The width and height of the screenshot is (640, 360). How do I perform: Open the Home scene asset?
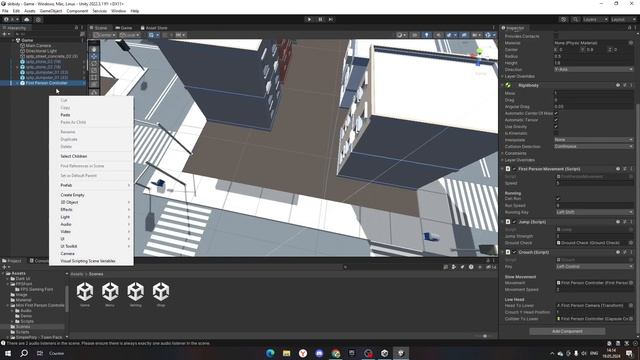point(85,294)
